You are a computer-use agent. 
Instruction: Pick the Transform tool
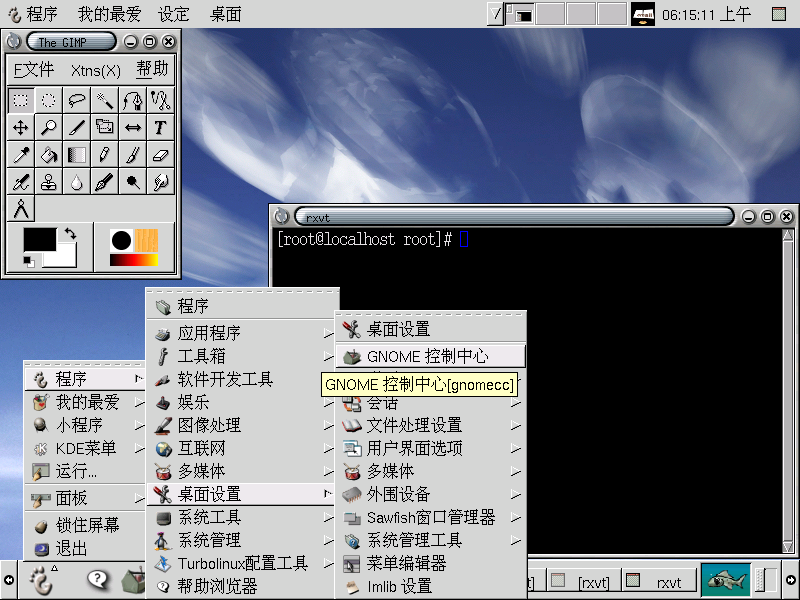[105, 128]
